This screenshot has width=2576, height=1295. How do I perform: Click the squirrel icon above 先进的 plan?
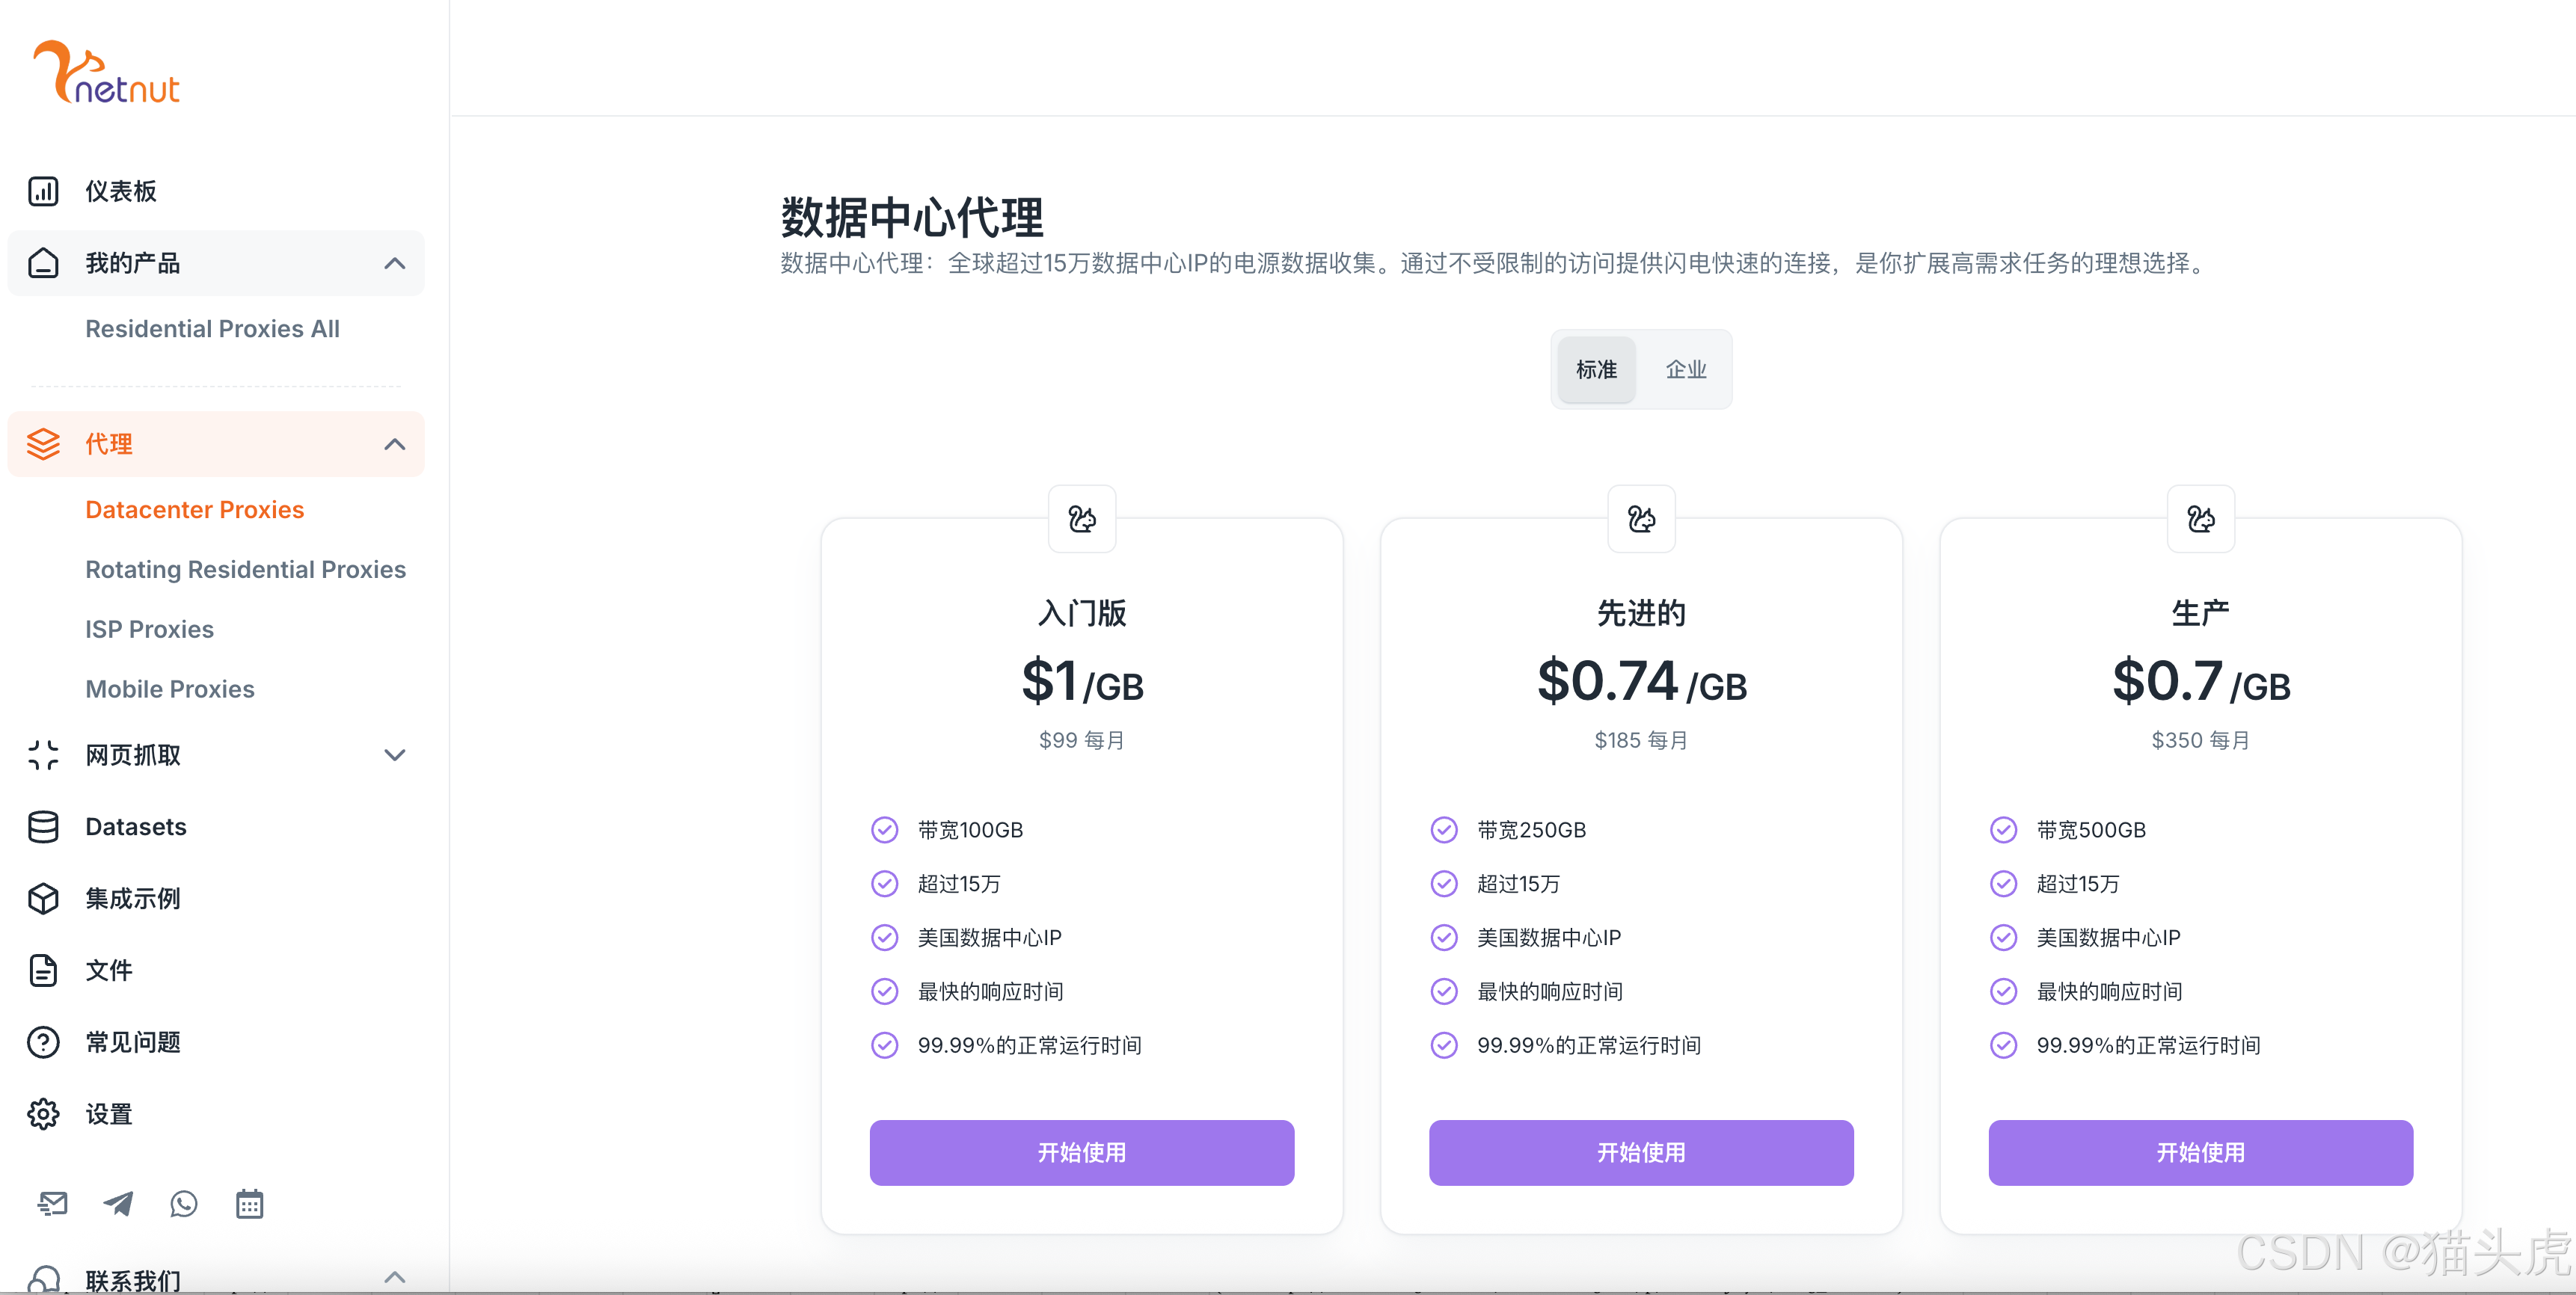pyautogui.click(x=1641, y=519)
